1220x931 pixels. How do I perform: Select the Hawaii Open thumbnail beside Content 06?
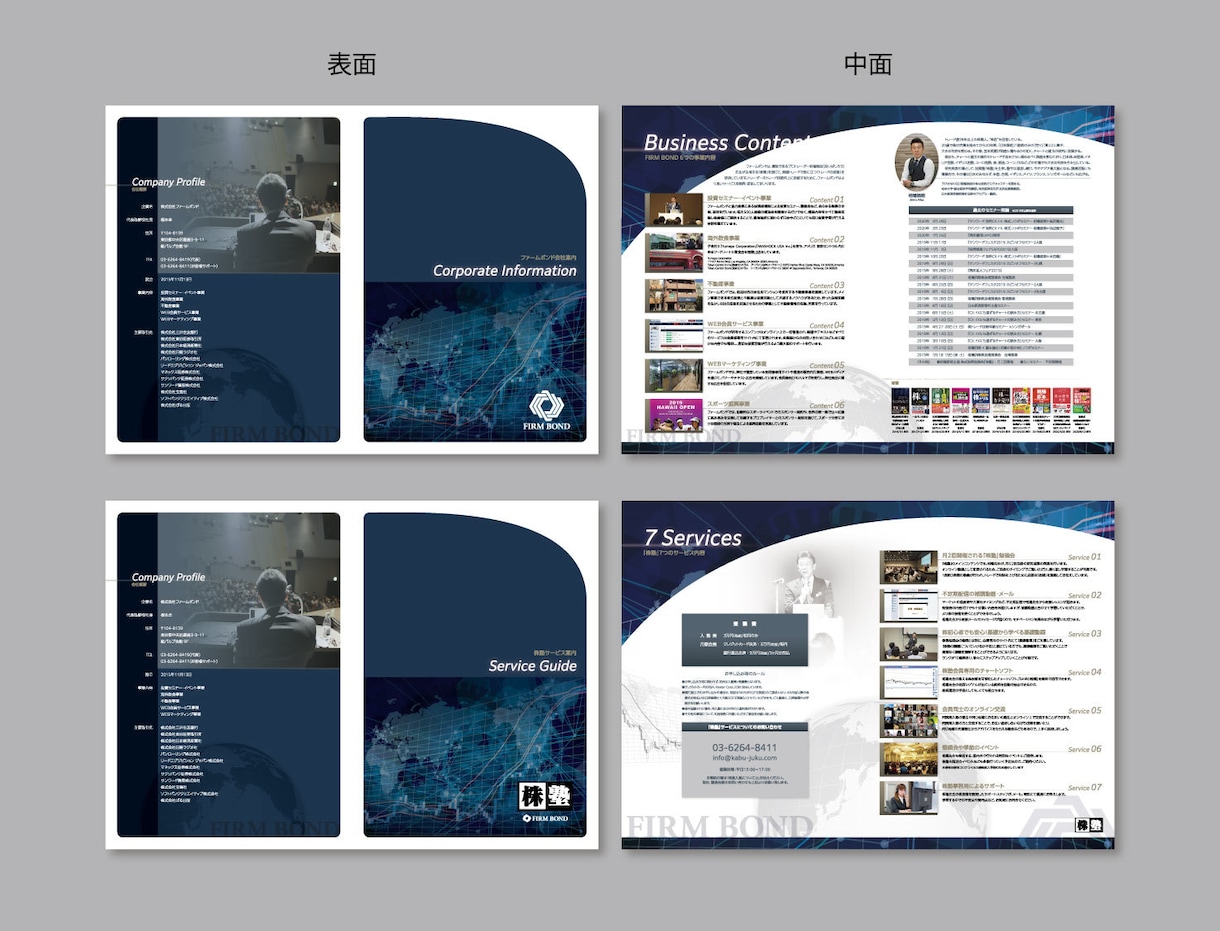[674, 416]
